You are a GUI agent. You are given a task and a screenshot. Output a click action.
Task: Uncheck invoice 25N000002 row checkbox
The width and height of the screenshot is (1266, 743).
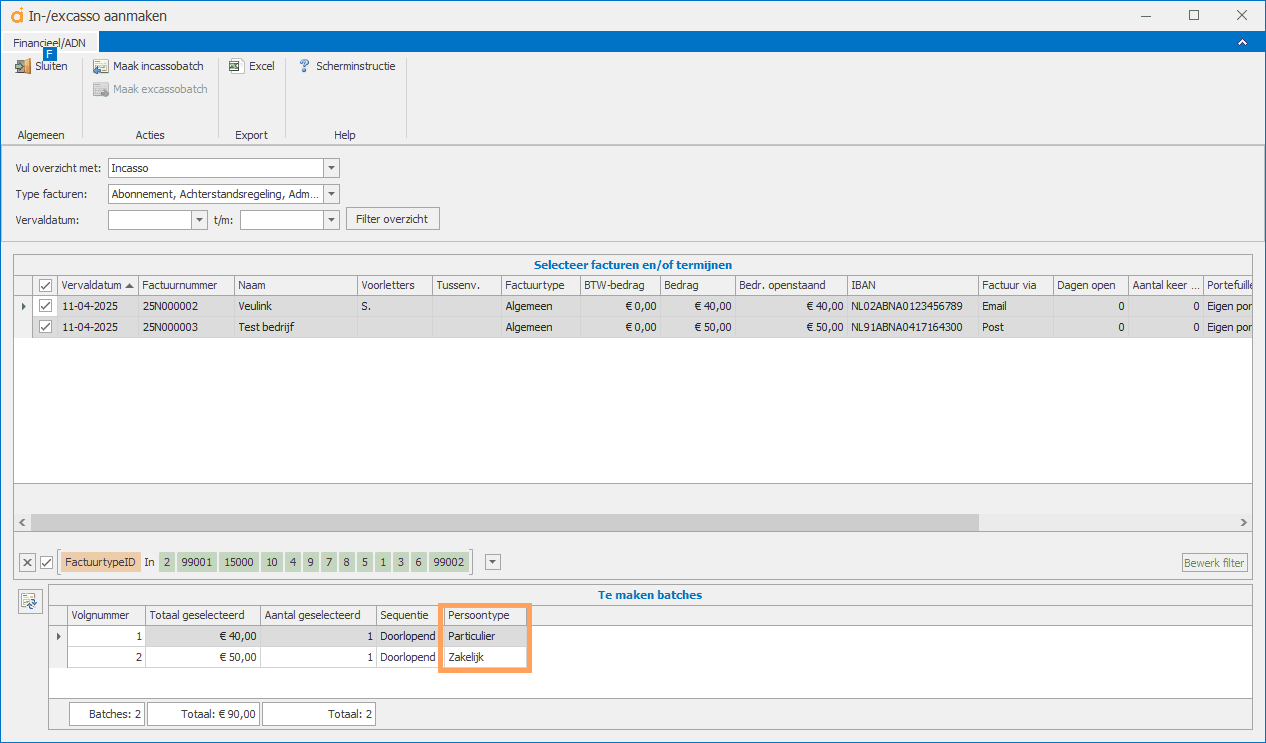[x=45, y=306]
